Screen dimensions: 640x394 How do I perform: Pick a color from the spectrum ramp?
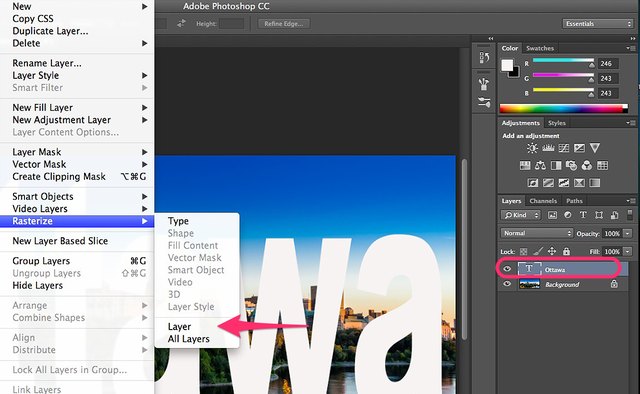(564, 109)
